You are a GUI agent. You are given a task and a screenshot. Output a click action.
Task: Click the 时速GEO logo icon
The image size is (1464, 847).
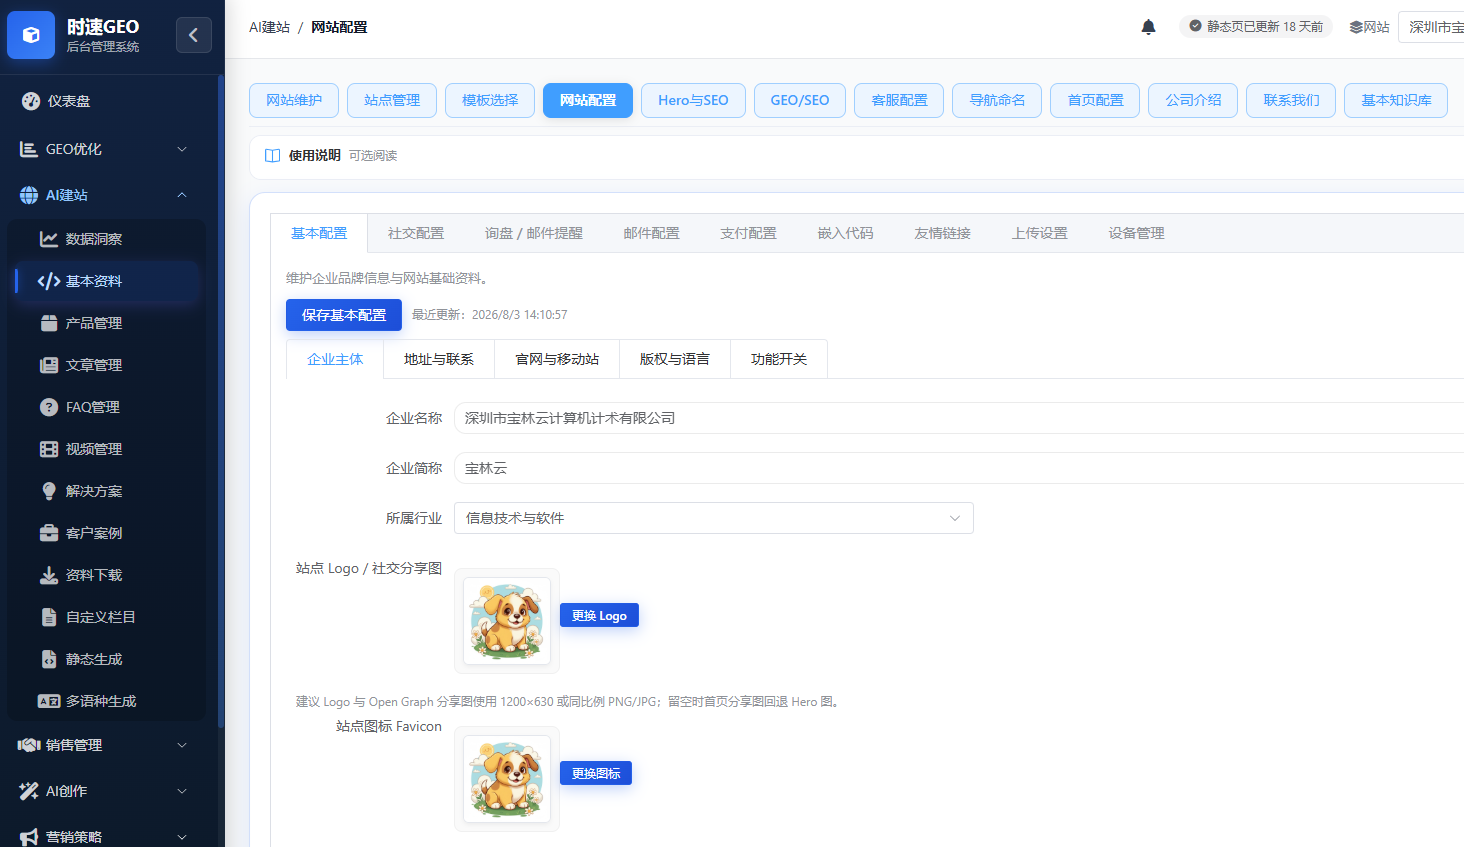point(31,35)
